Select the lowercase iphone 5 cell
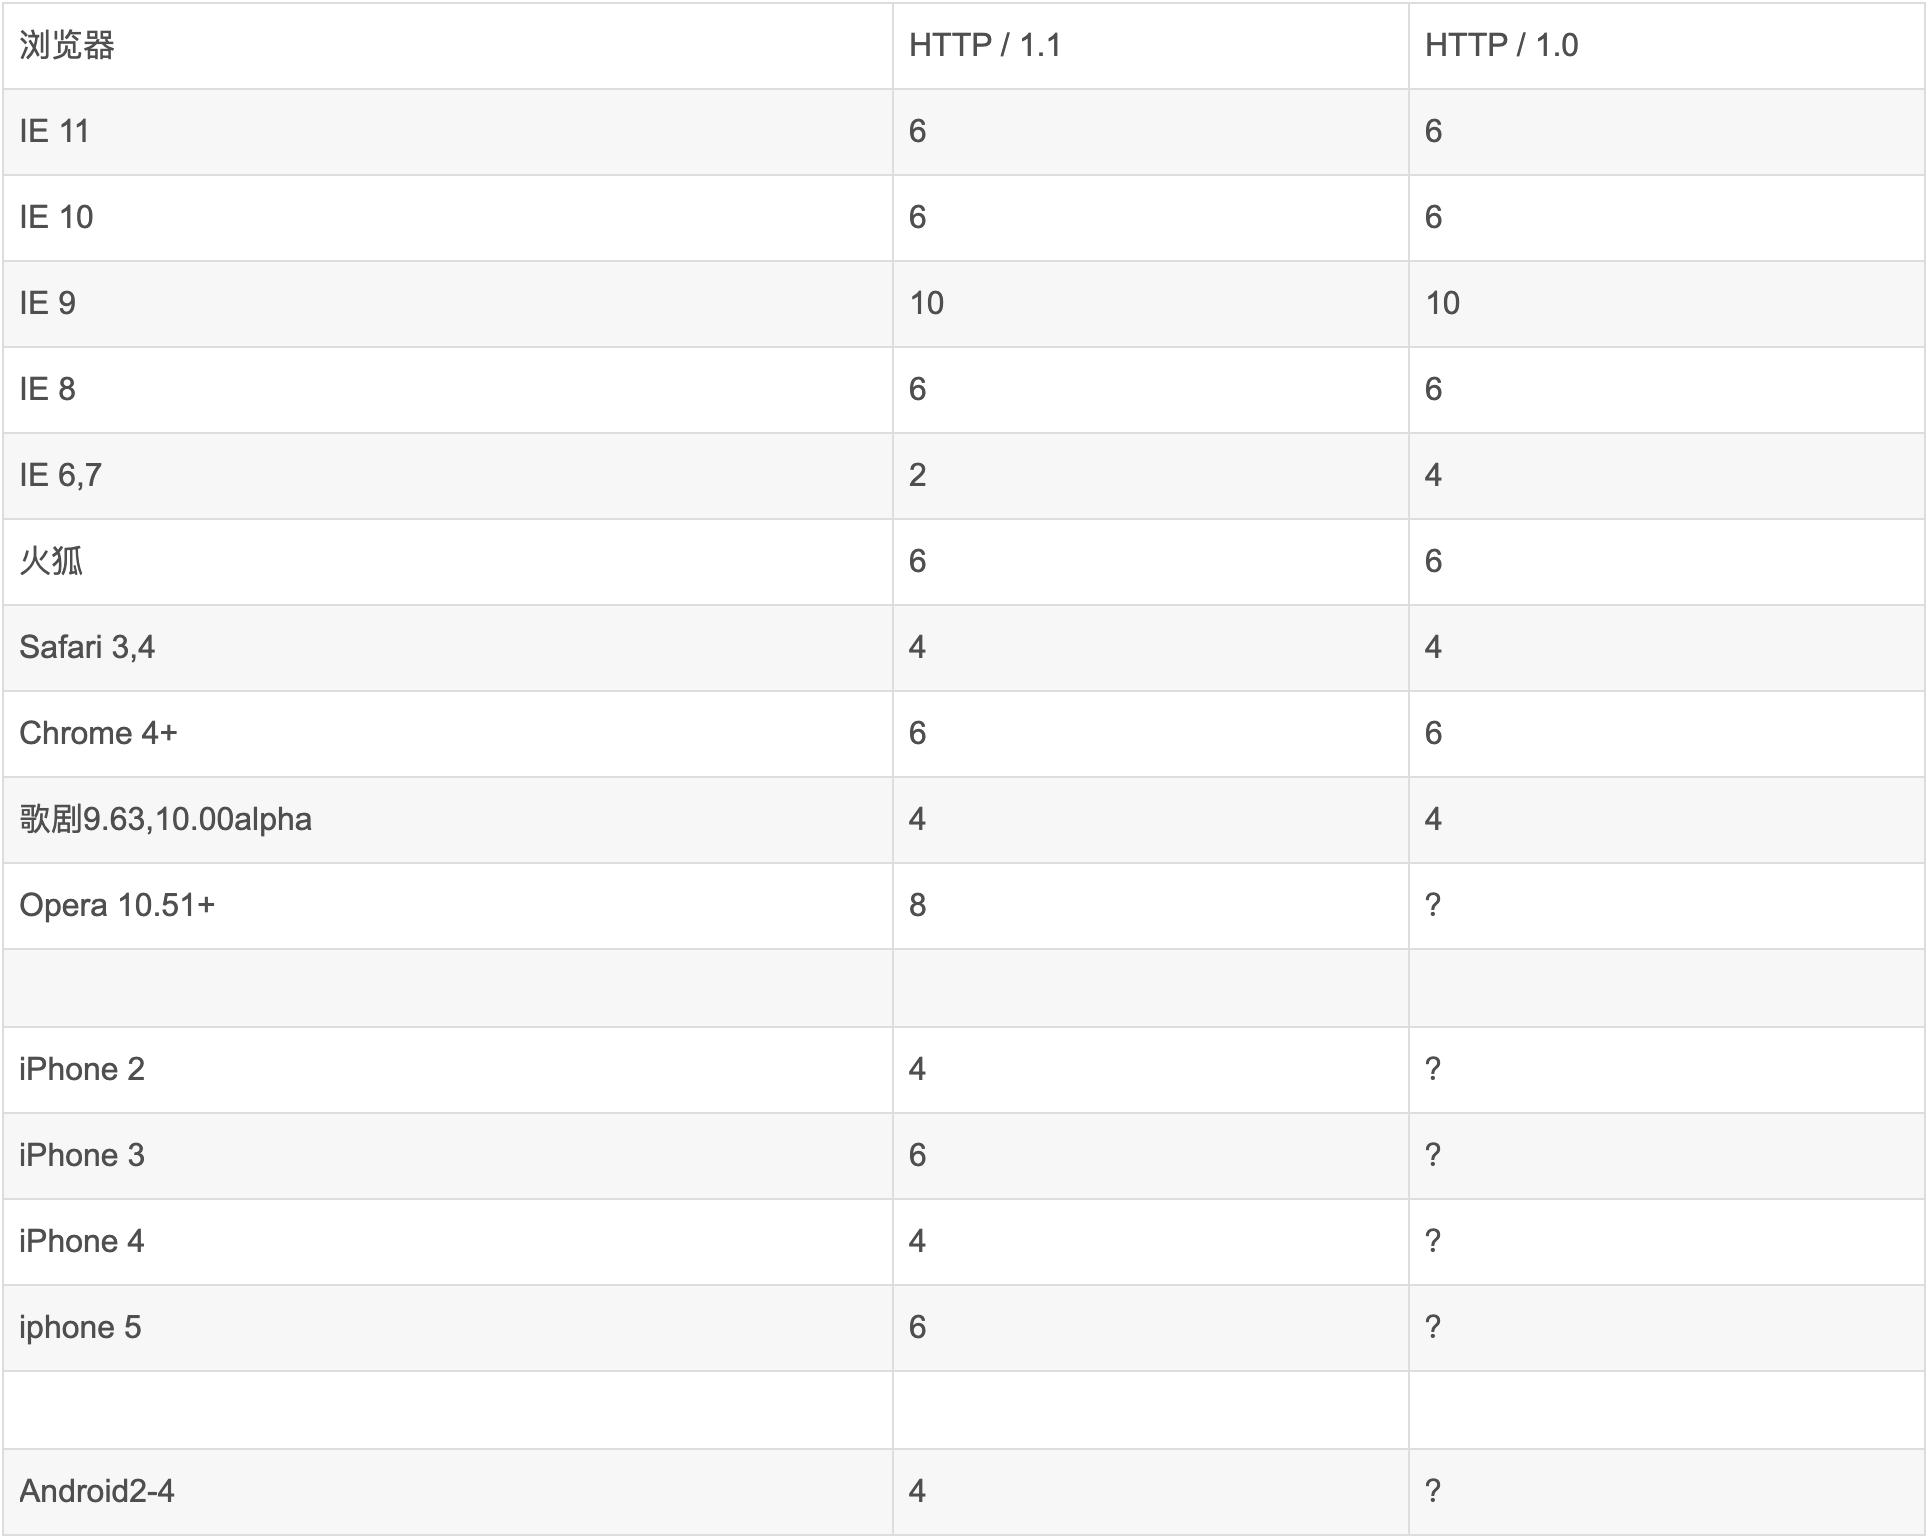The height and width of the screenshot is (1538, 1930). pyautogui.click(x=80, y=1327)
